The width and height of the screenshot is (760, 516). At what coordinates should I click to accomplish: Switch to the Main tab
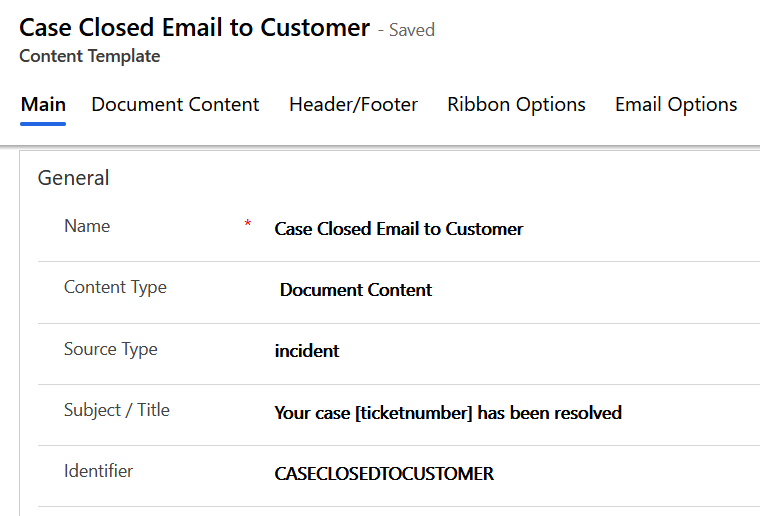coord(43,105)
